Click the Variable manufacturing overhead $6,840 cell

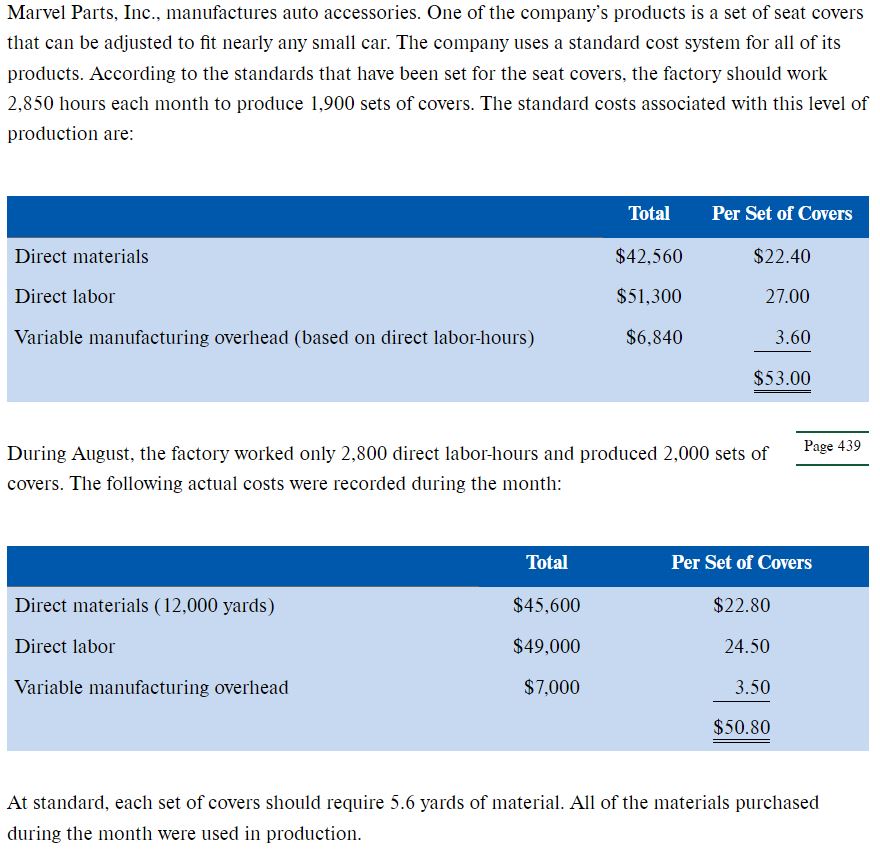click(x=654, y=337)
